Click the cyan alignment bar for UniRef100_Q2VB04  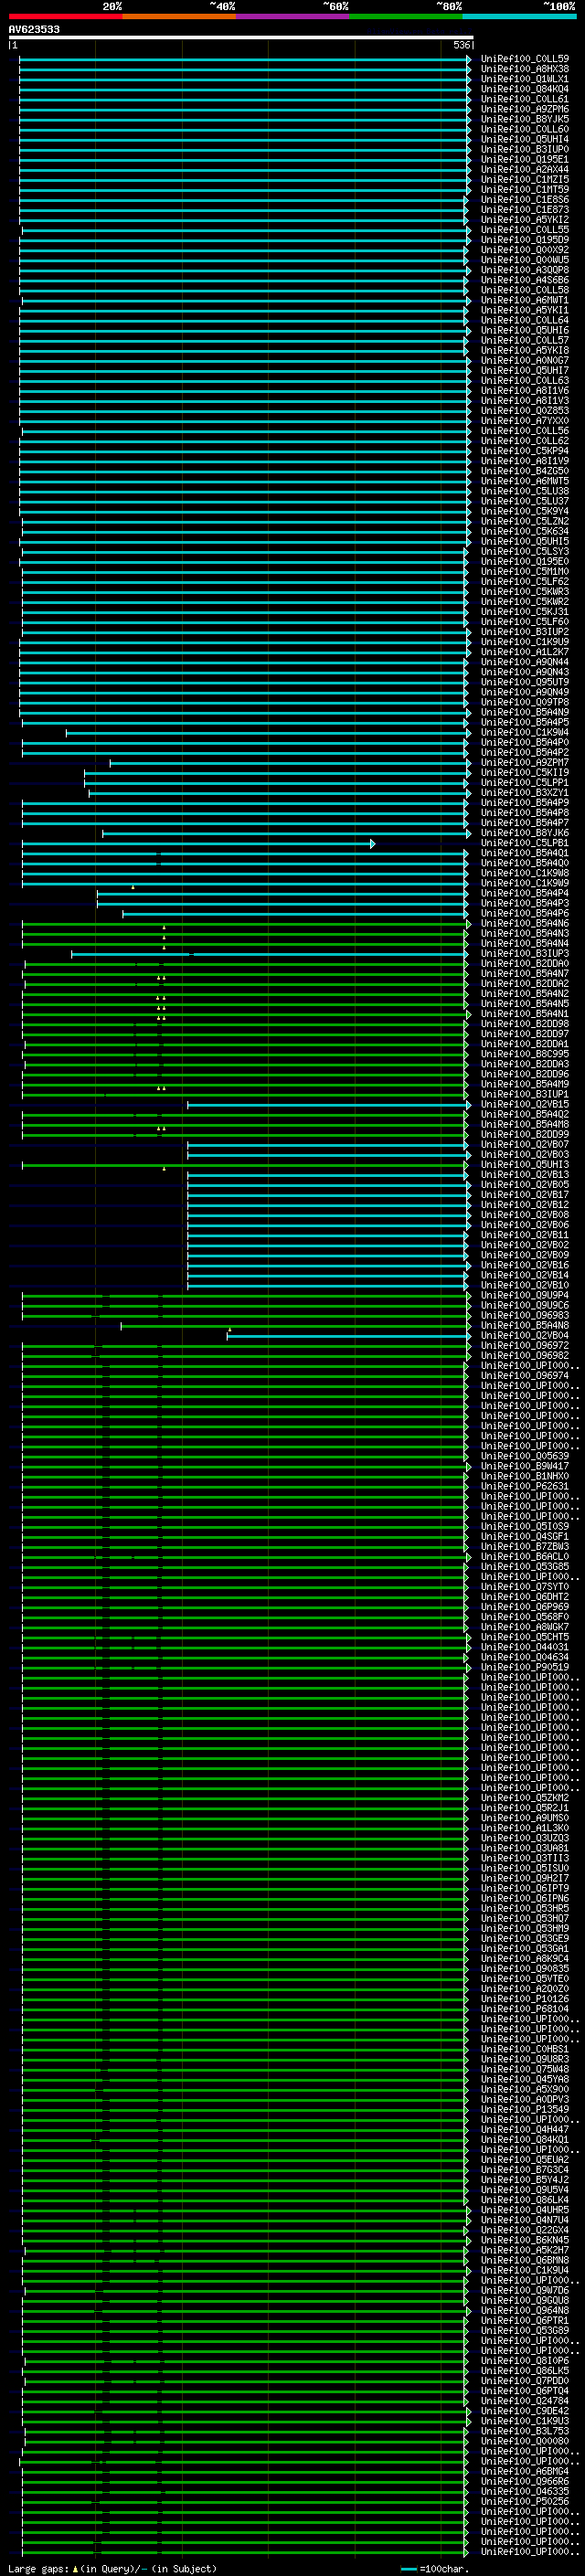[349, 1335]
